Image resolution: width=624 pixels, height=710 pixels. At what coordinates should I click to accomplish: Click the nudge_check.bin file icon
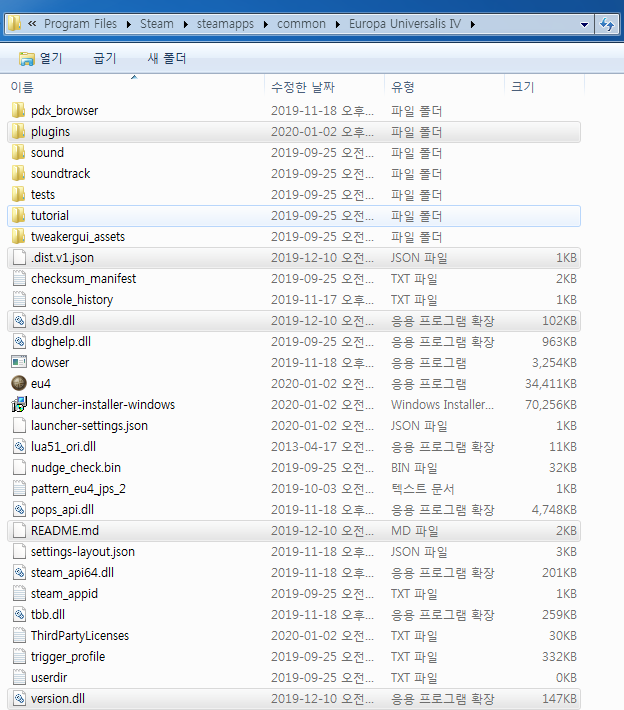coord(19,468)
